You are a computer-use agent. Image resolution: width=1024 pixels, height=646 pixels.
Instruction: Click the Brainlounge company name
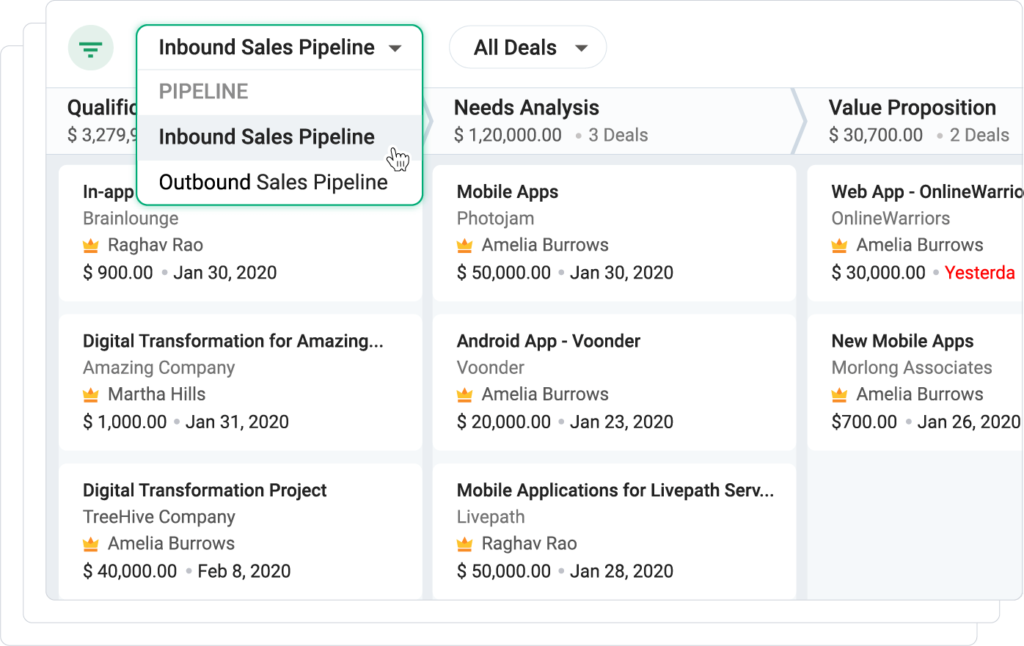(x=131, y=218)
